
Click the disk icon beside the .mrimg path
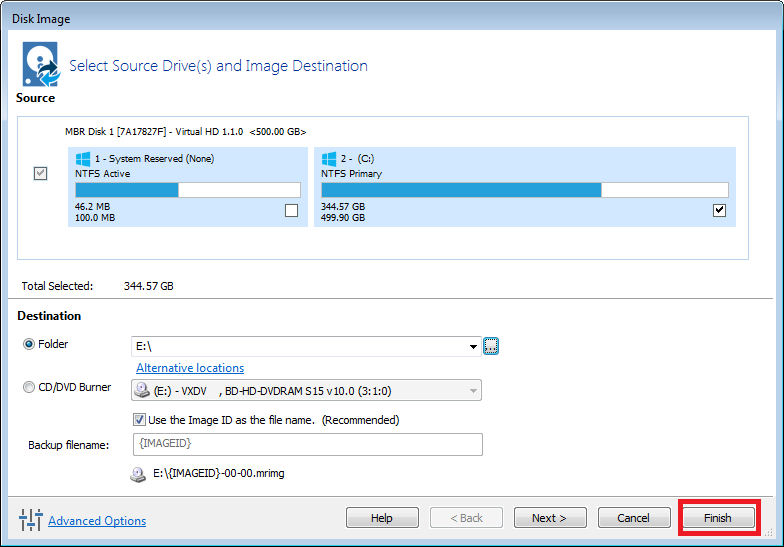pos(138,474)
